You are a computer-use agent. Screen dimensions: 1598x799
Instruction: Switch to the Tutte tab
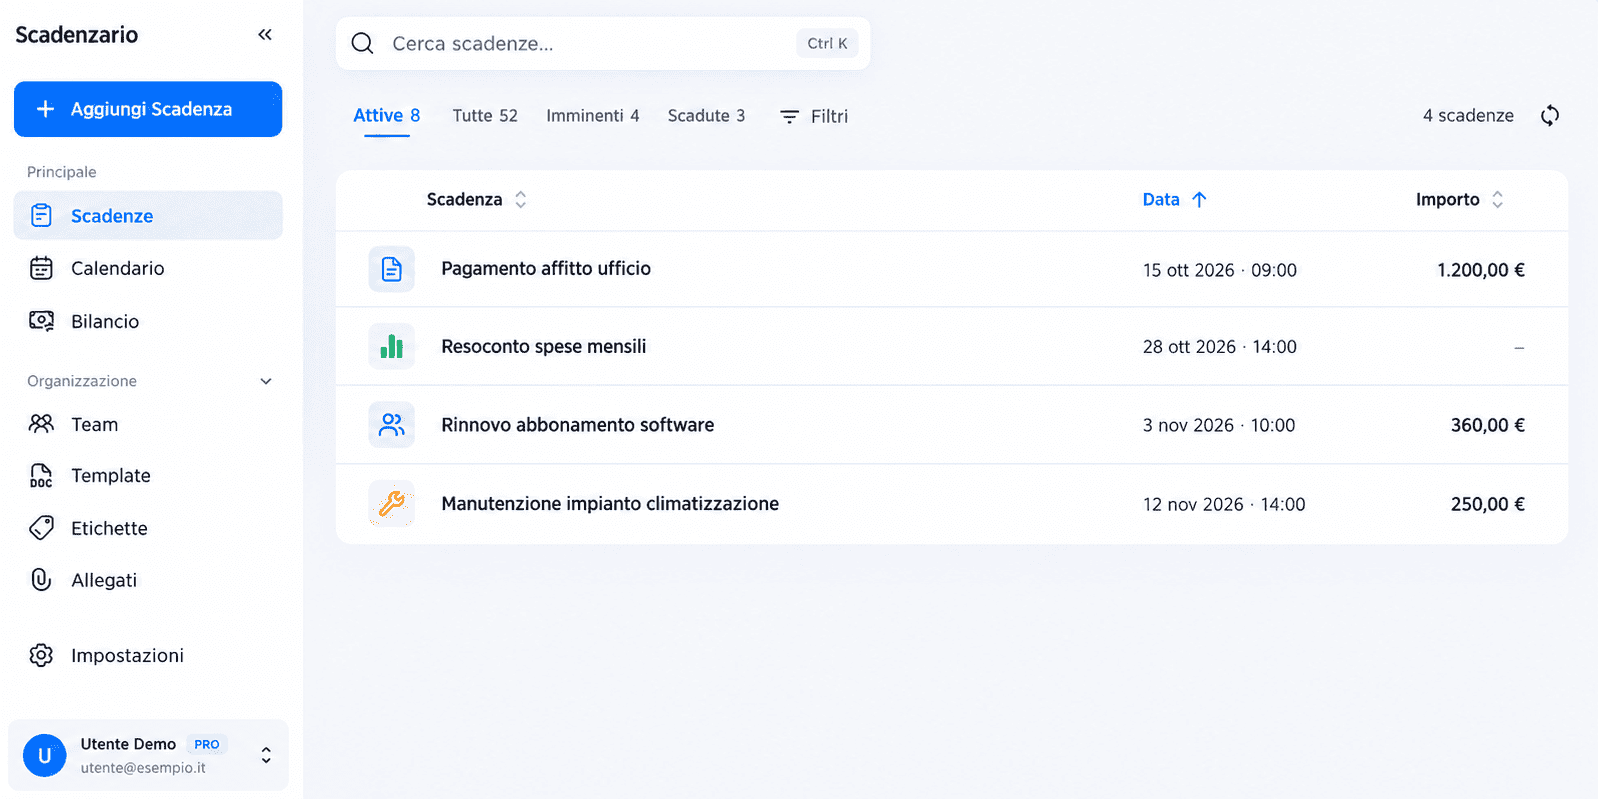[485, 116]
